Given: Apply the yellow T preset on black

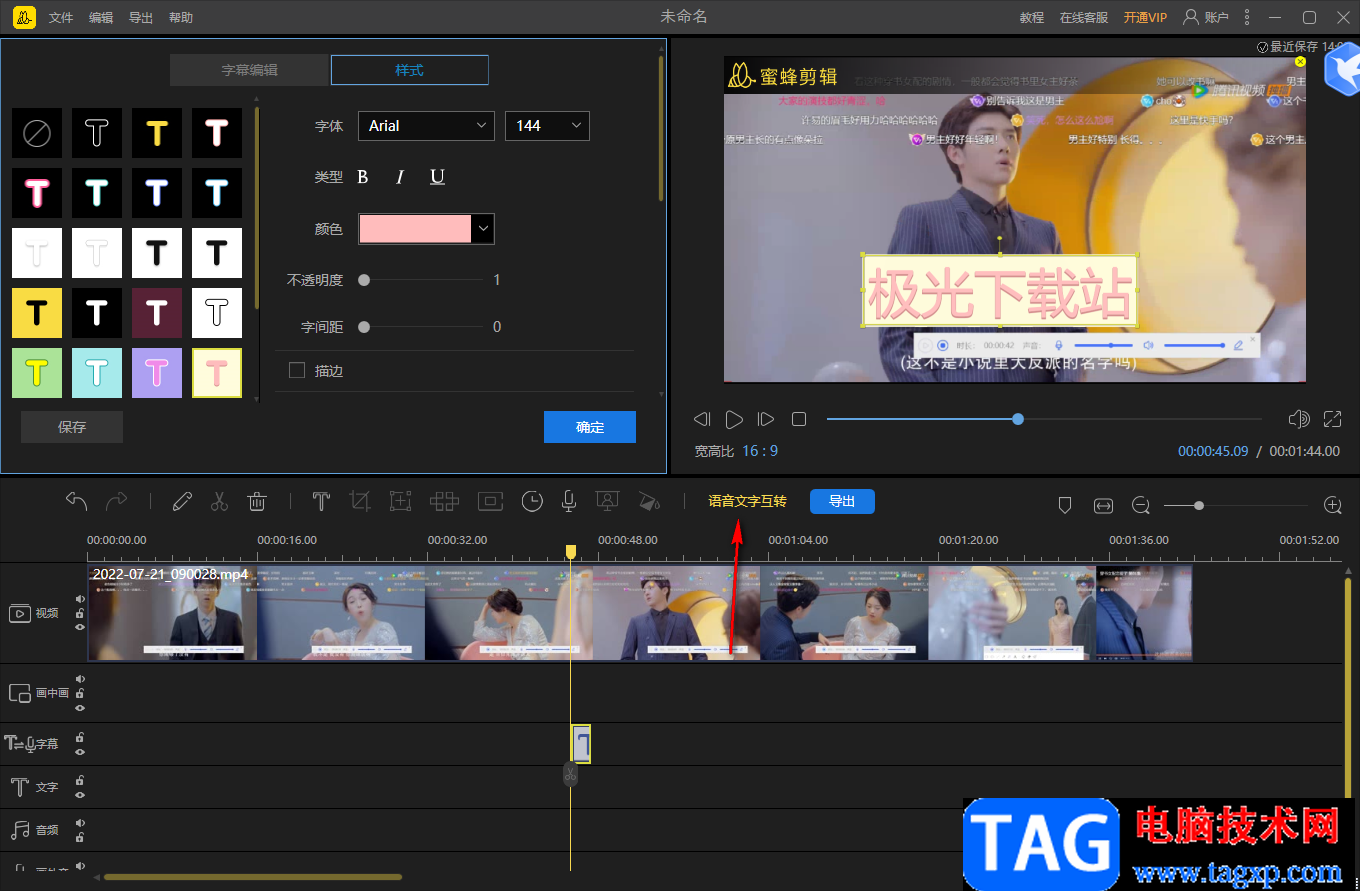Looking at the screenshot, I should (157, 133).
